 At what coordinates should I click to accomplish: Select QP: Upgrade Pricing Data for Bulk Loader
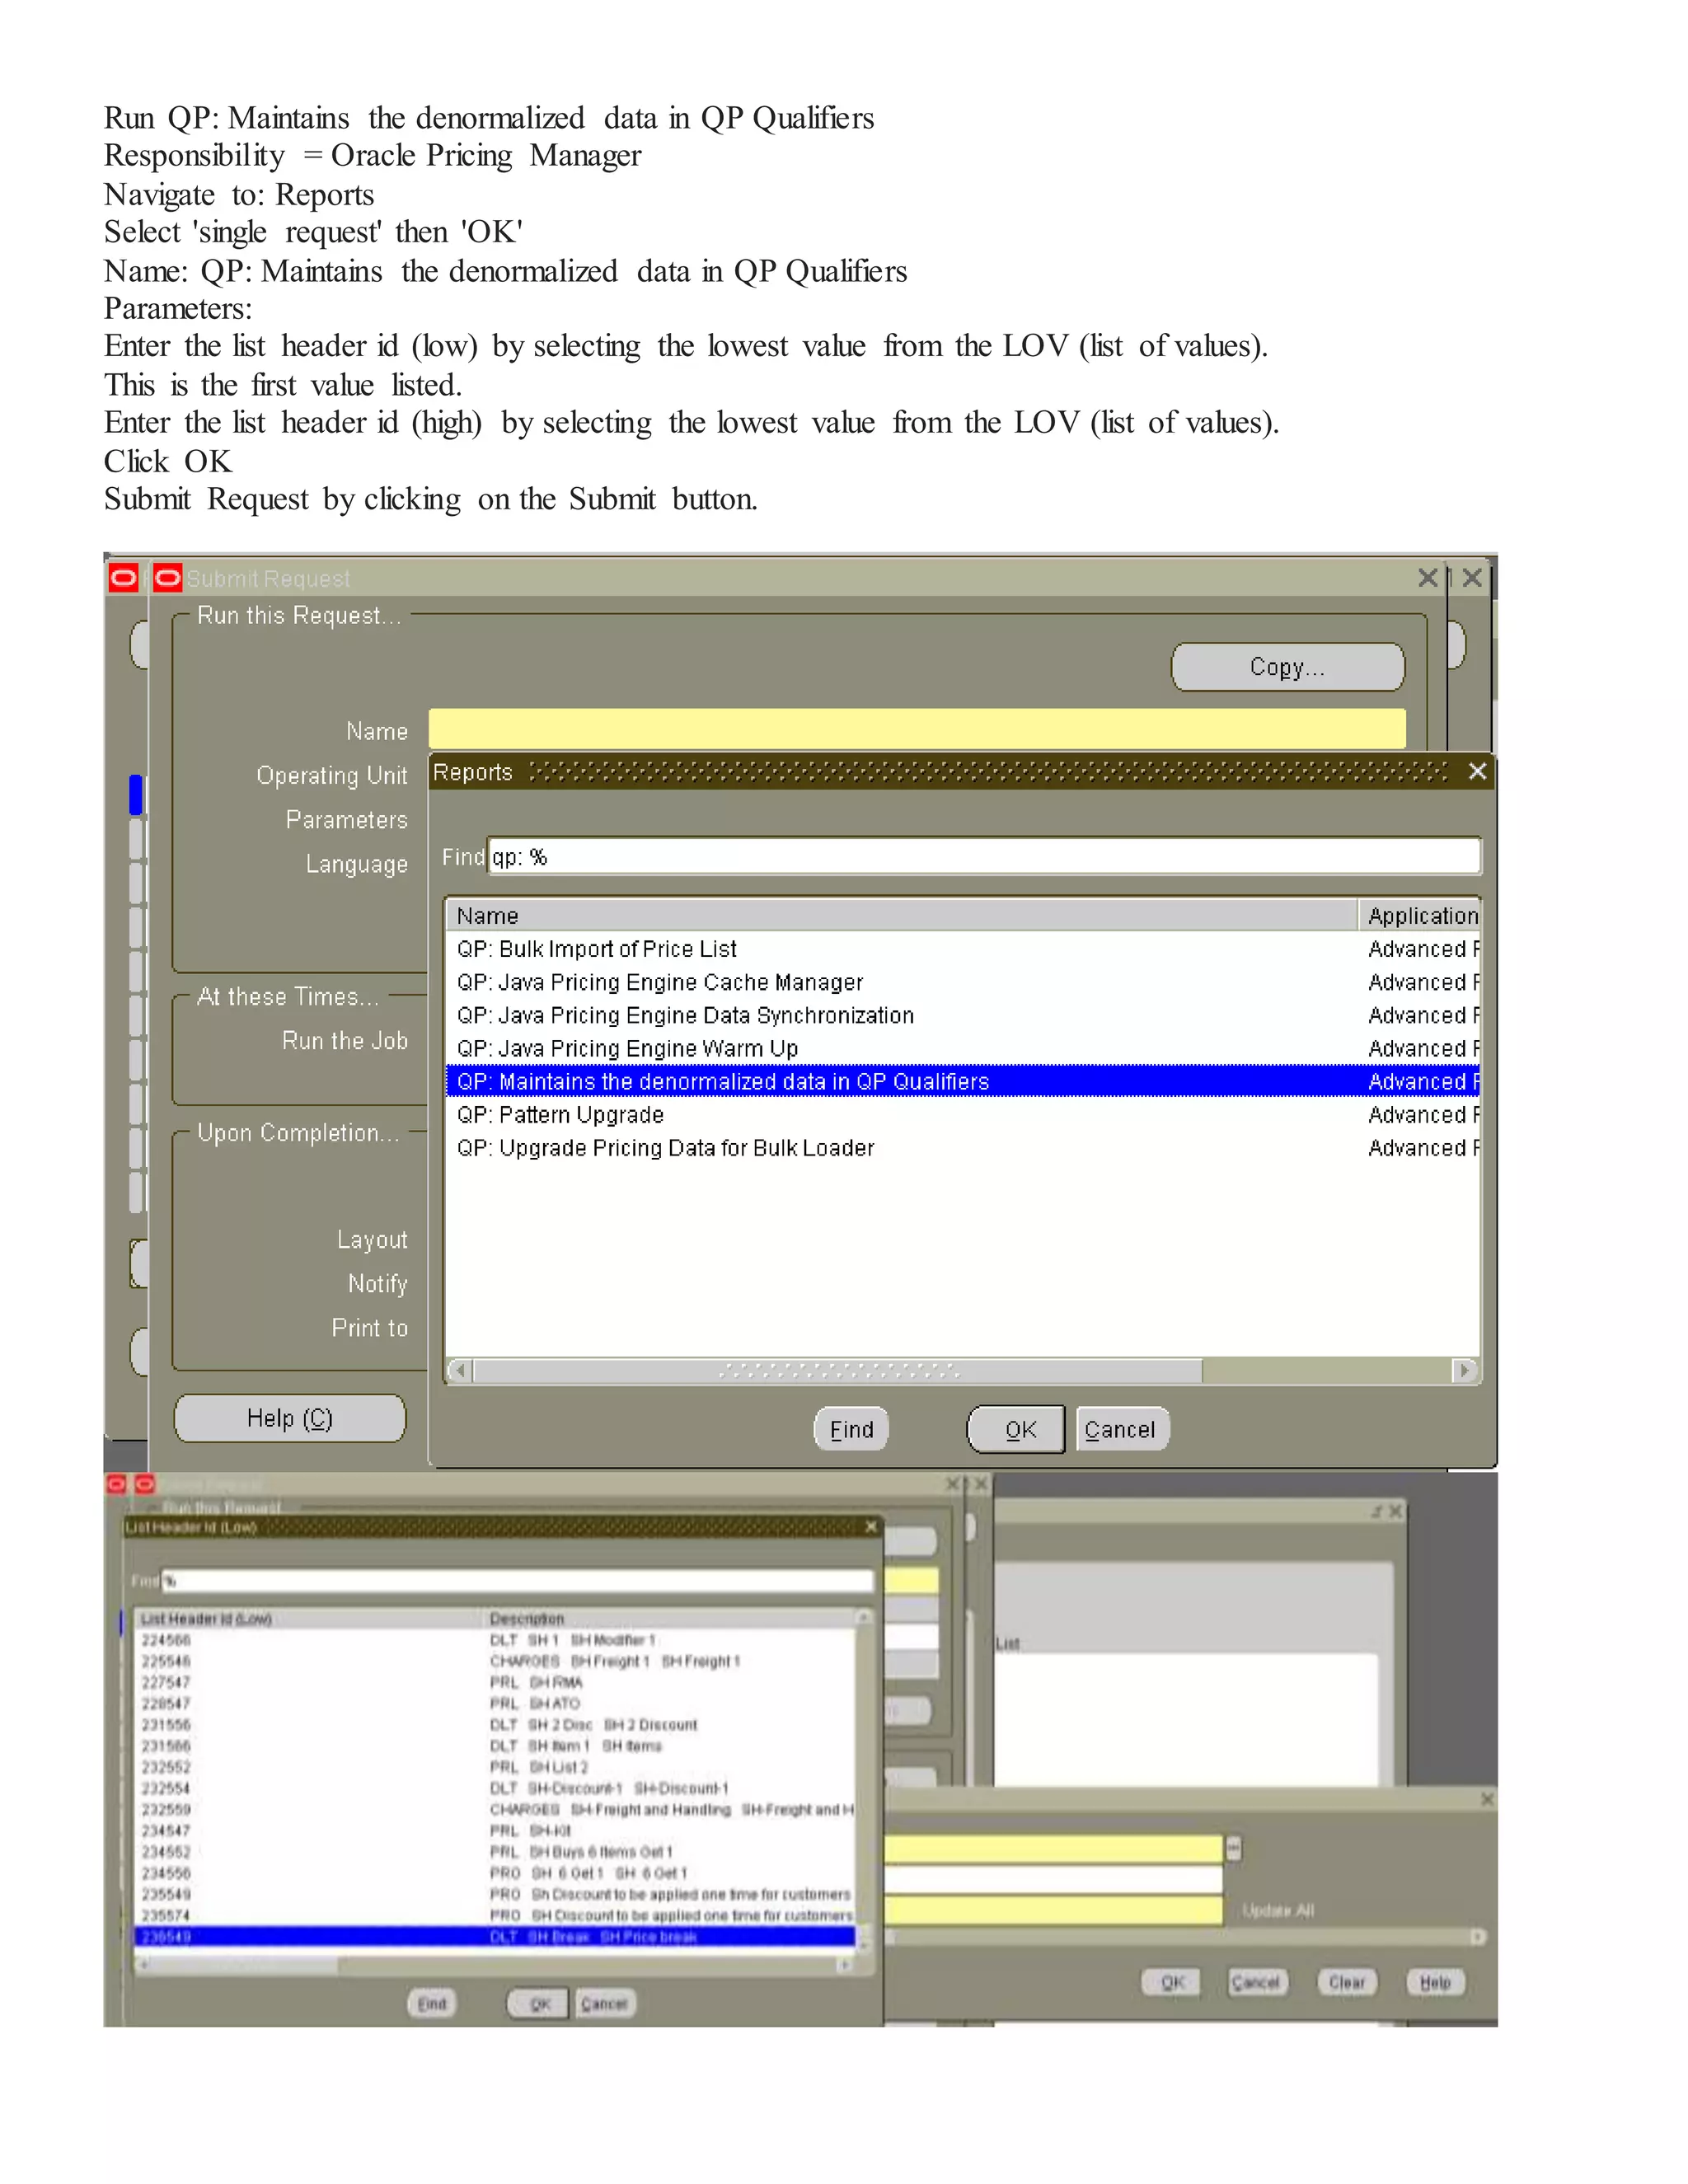coord(962,1147)
